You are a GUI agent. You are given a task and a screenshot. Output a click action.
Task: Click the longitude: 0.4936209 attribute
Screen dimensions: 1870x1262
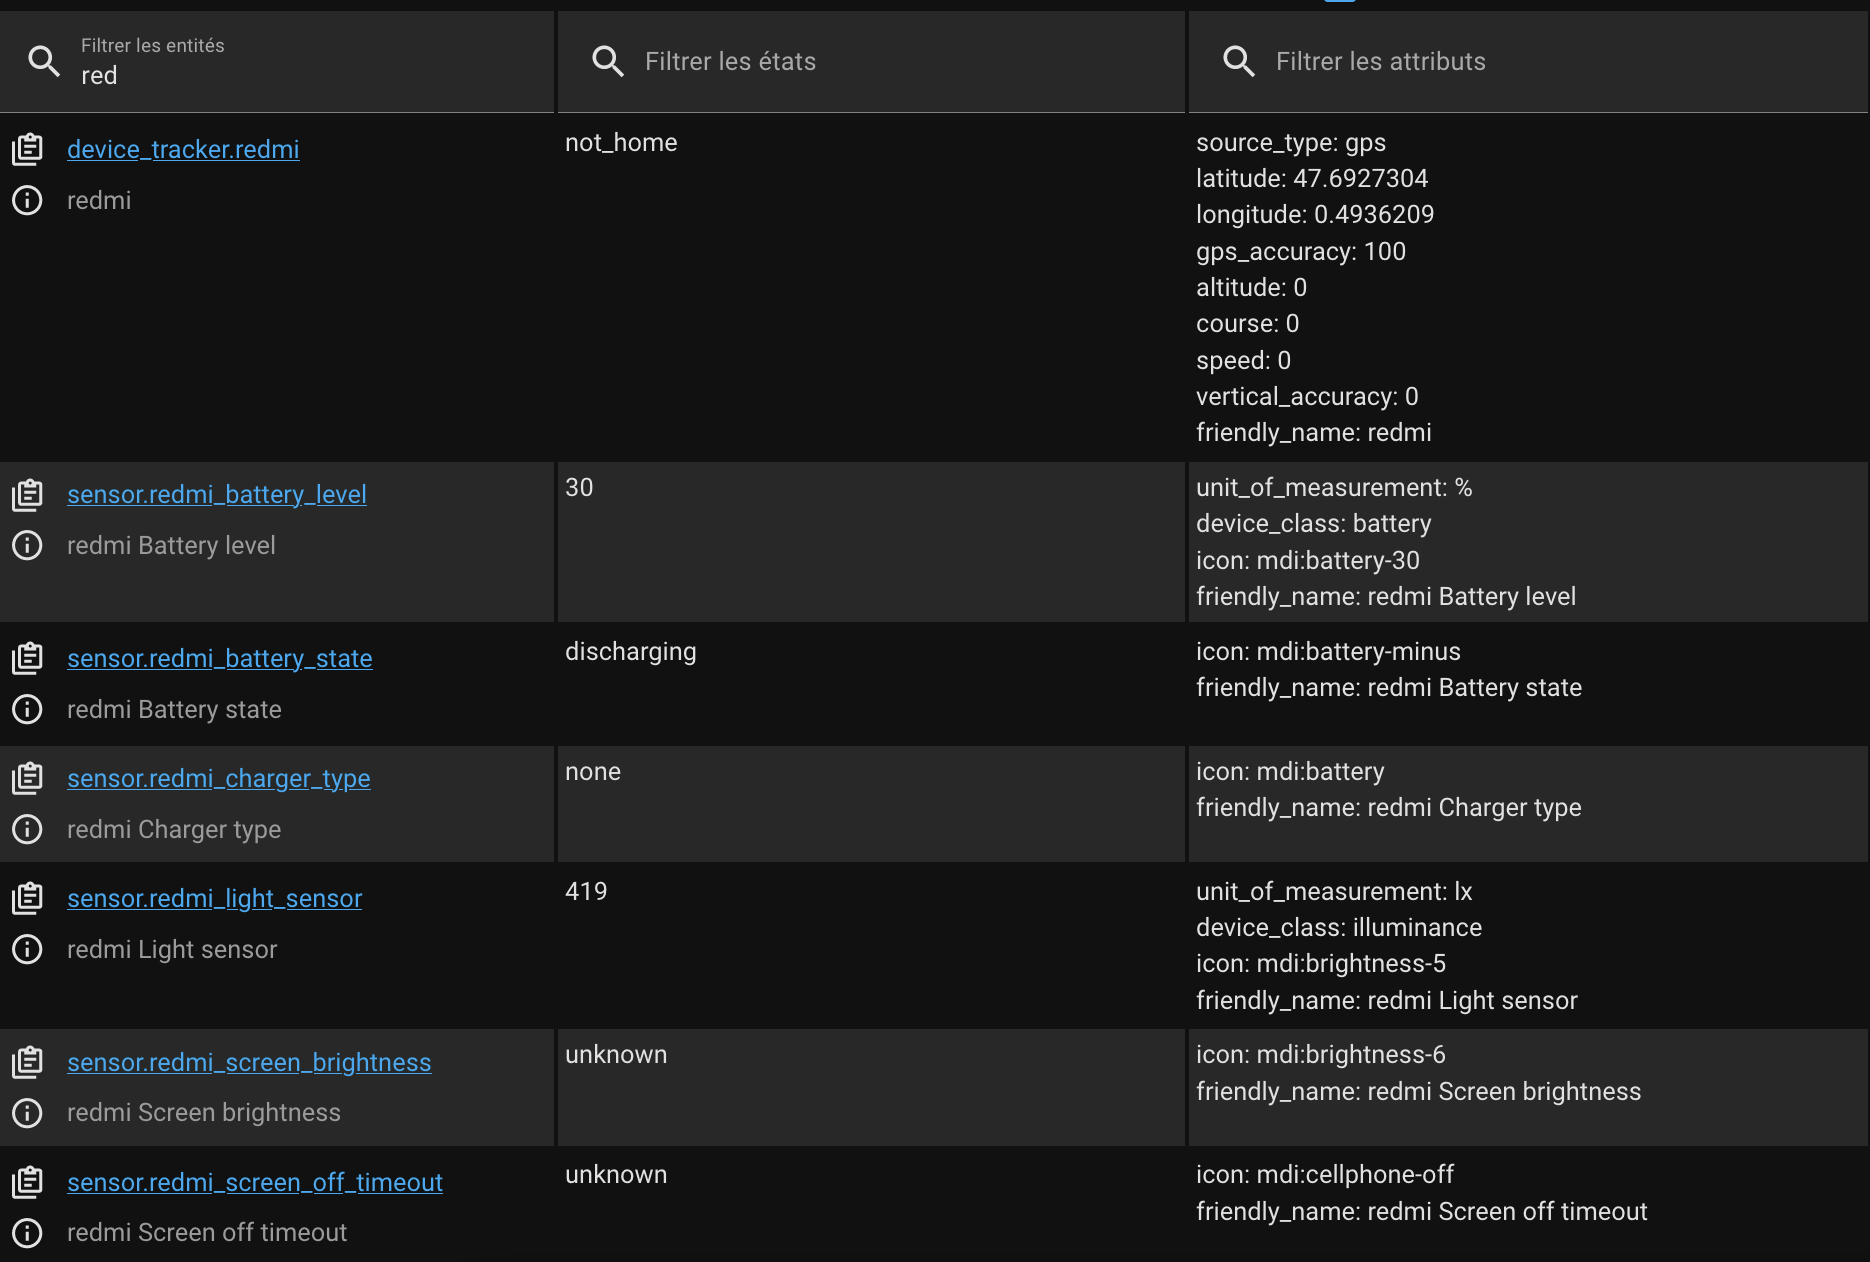(1315, 215)
